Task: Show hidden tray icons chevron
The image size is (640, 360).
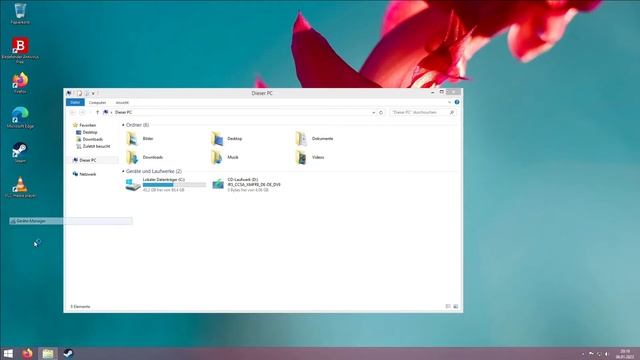Action: click(583, 354)
